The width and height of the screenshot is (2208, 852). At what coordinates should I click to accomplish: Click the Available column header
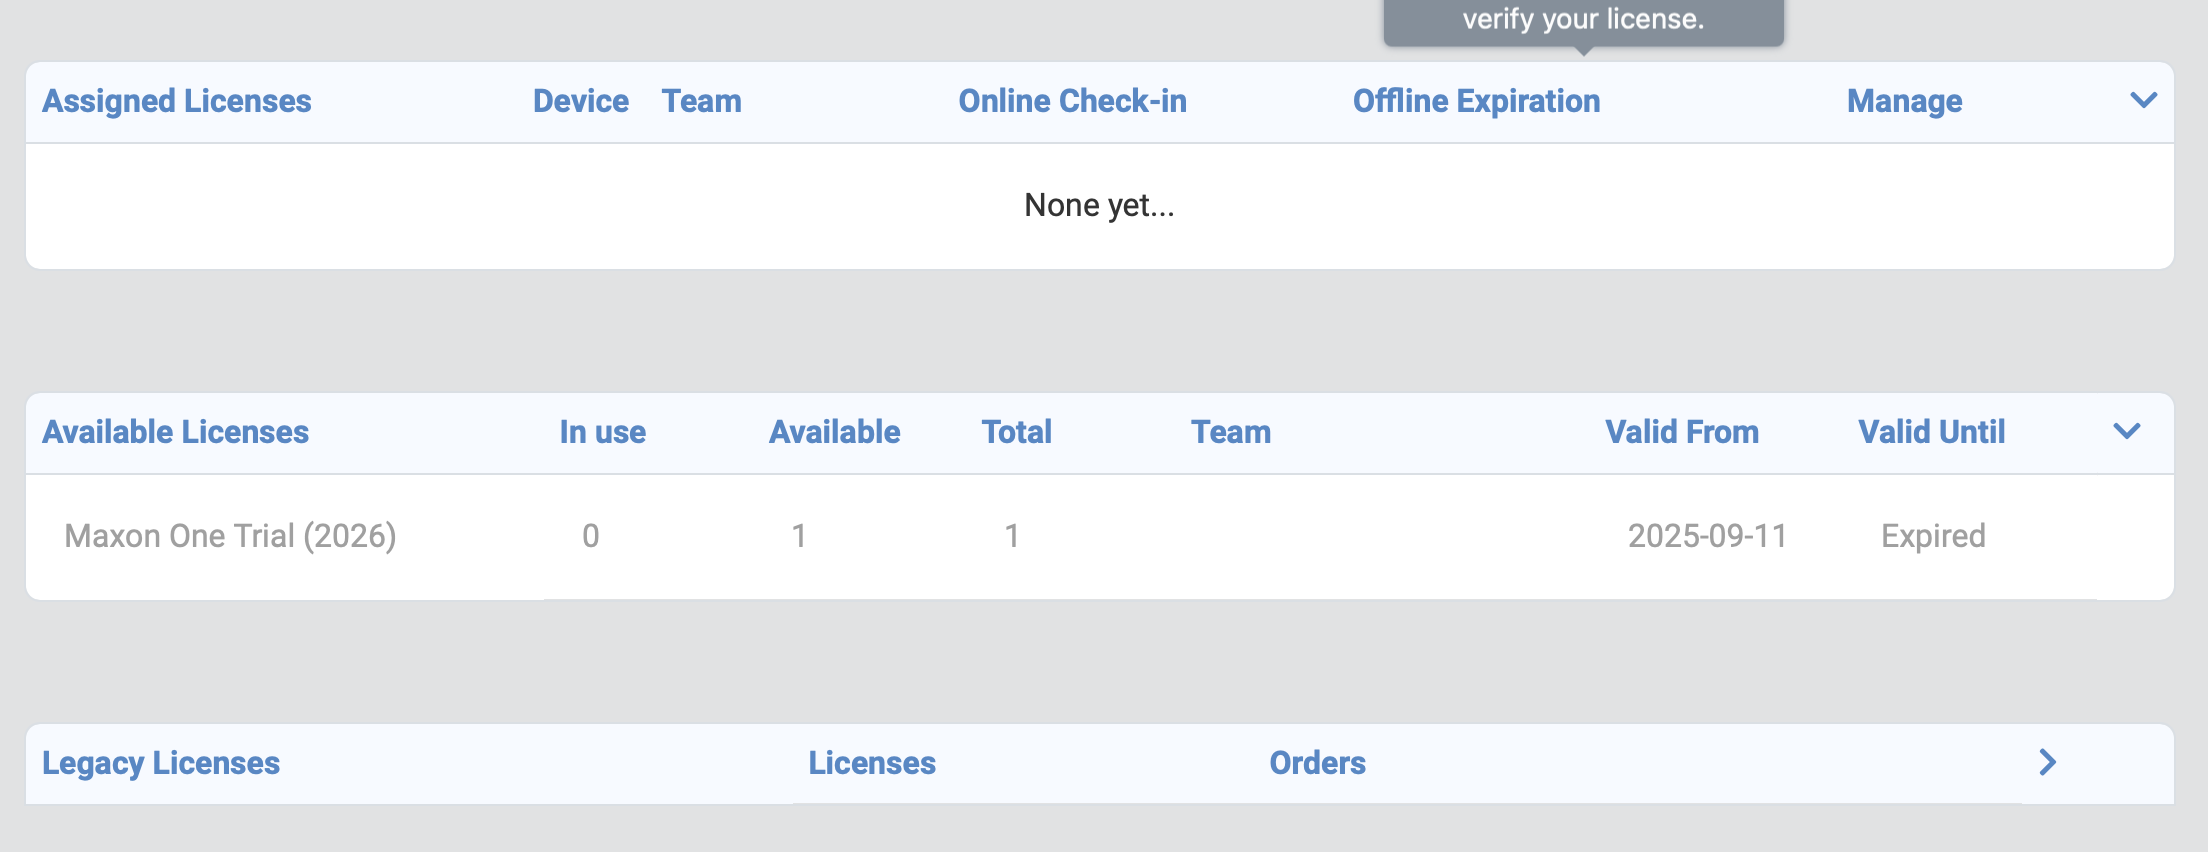tap(834, 432)
